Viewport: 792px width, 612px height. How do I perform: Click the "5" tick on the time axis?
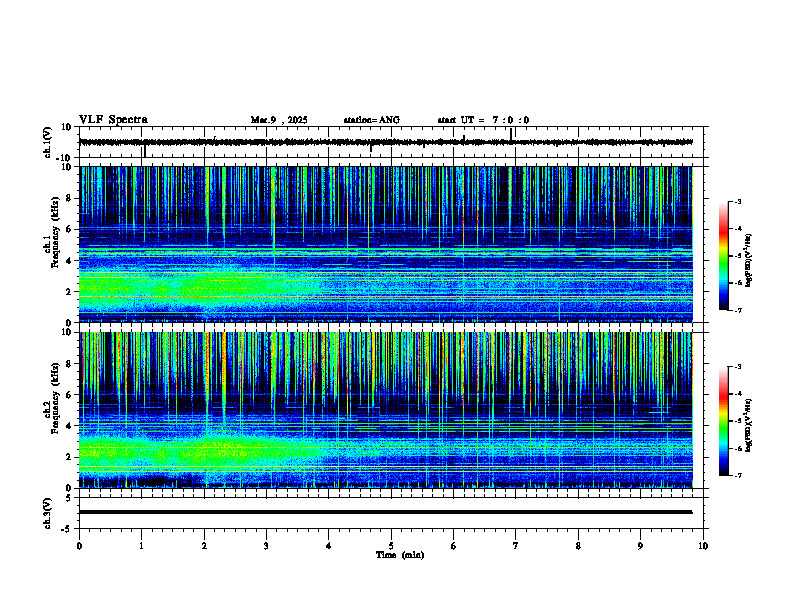391,546
